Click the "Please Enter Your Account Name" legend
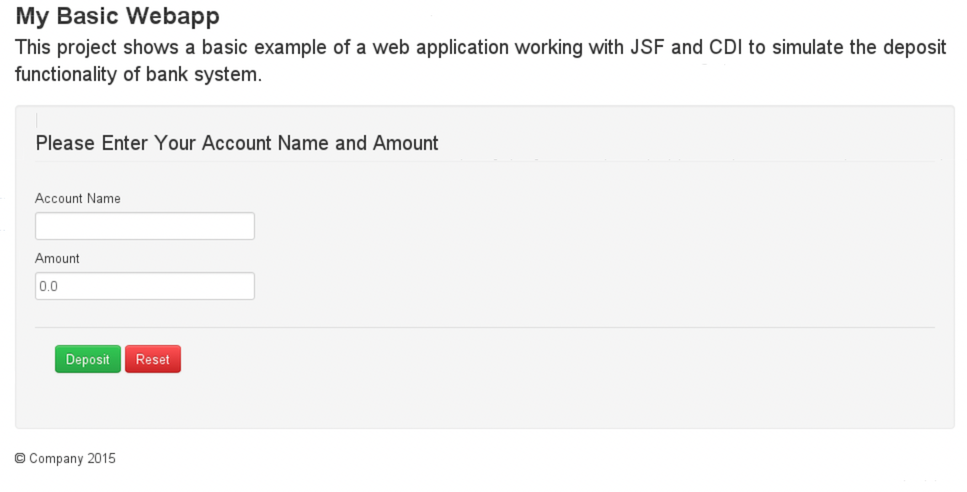The width and height of the screenshot is (967, 492). 237,143
